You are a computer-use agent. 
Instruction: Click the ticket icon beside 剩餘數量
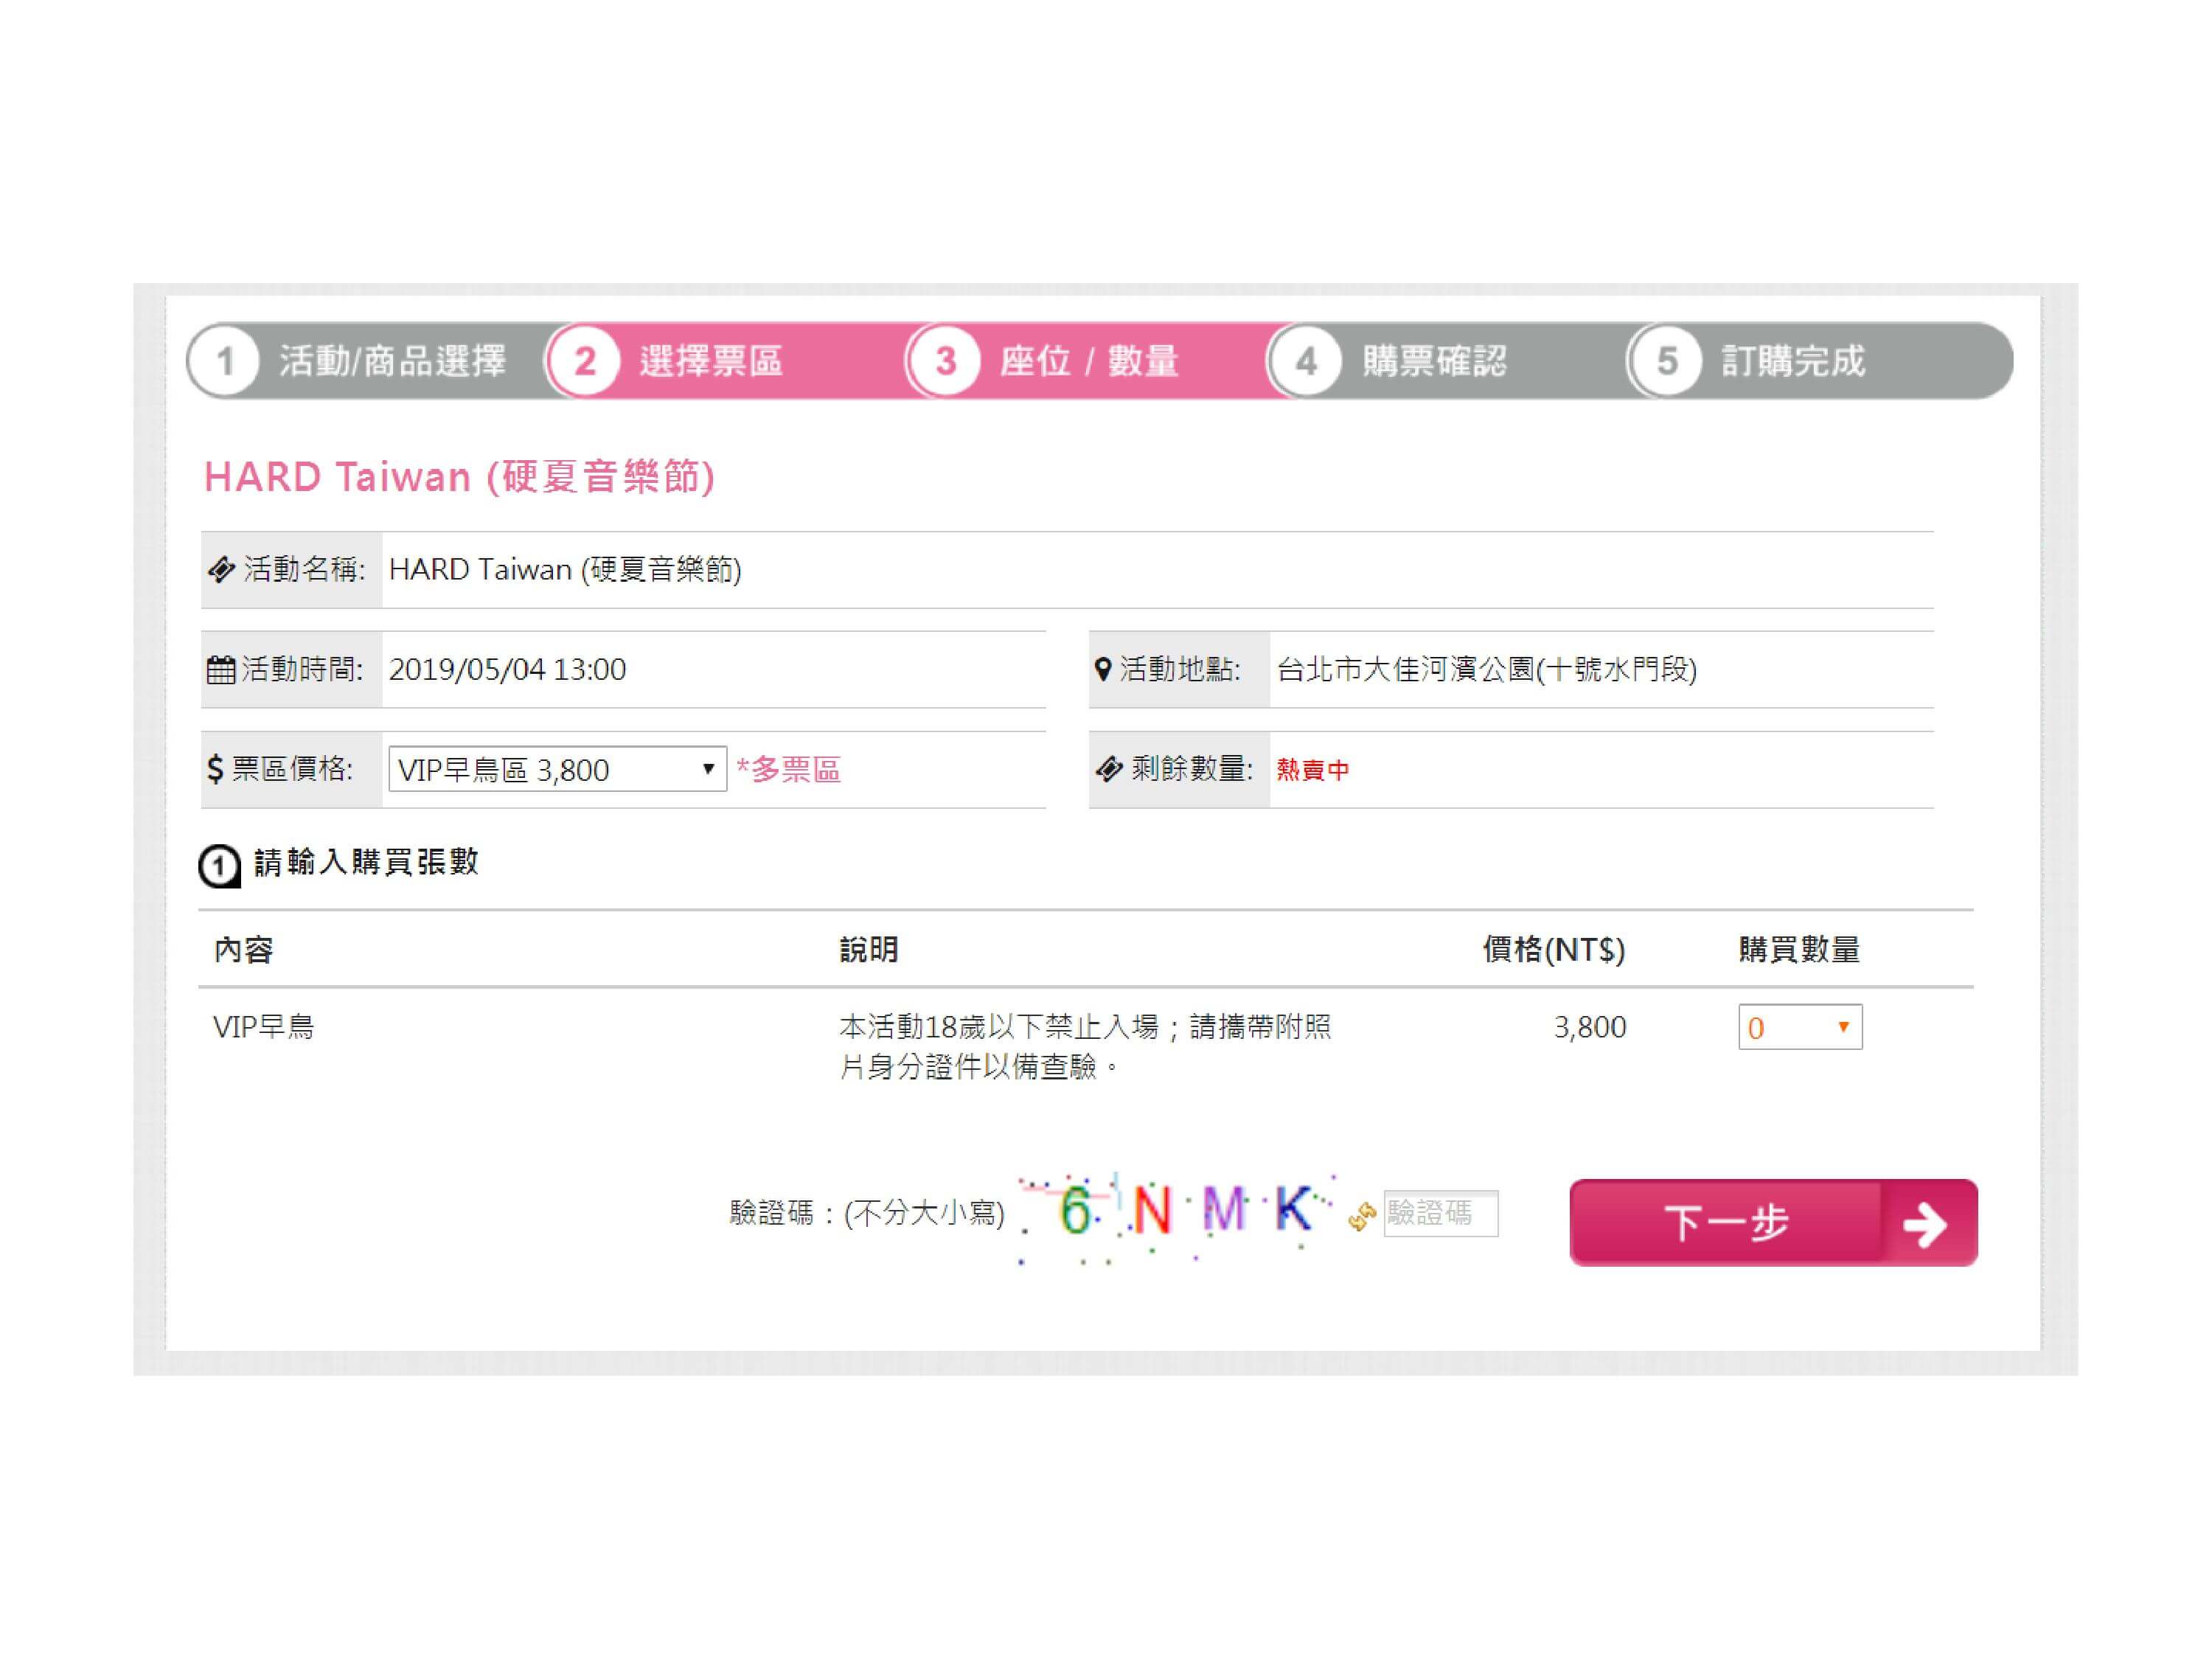(1109, 769)
